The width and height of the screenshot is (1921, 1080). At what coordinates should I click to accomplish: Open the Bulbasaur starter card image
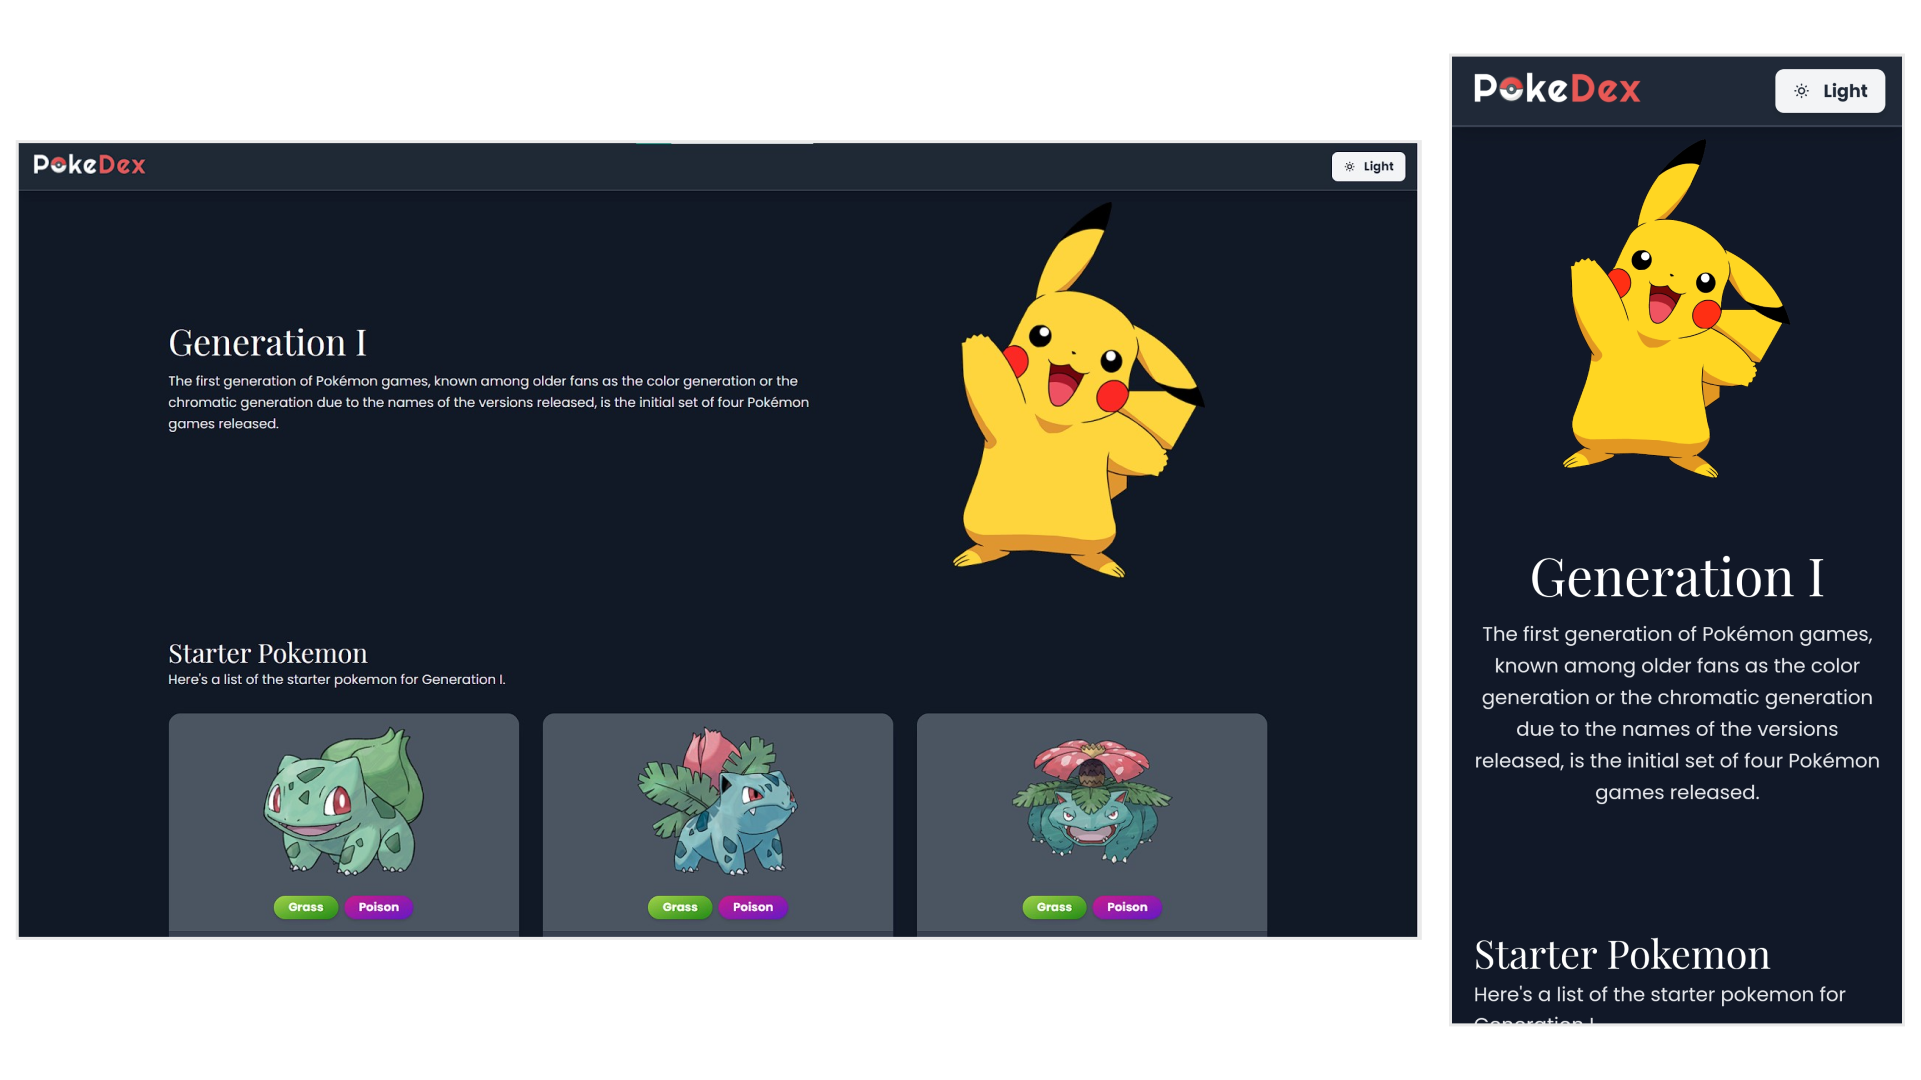(344, 801)
